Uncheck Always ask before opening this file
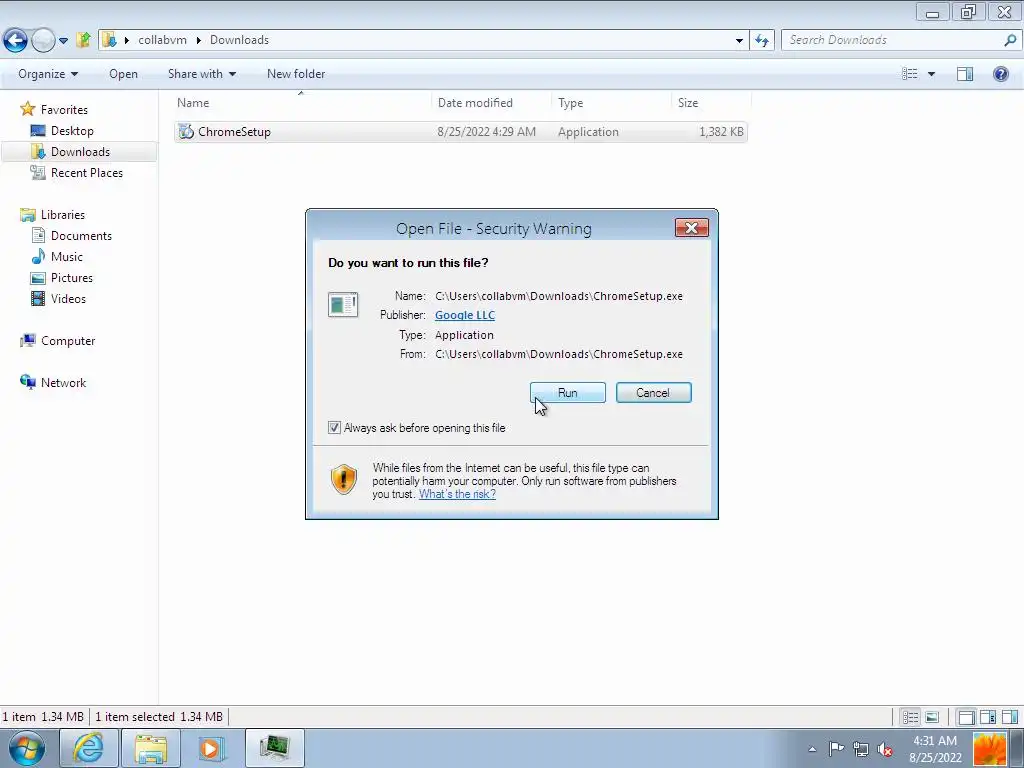Screen dimensions: 1024x768 334,428
